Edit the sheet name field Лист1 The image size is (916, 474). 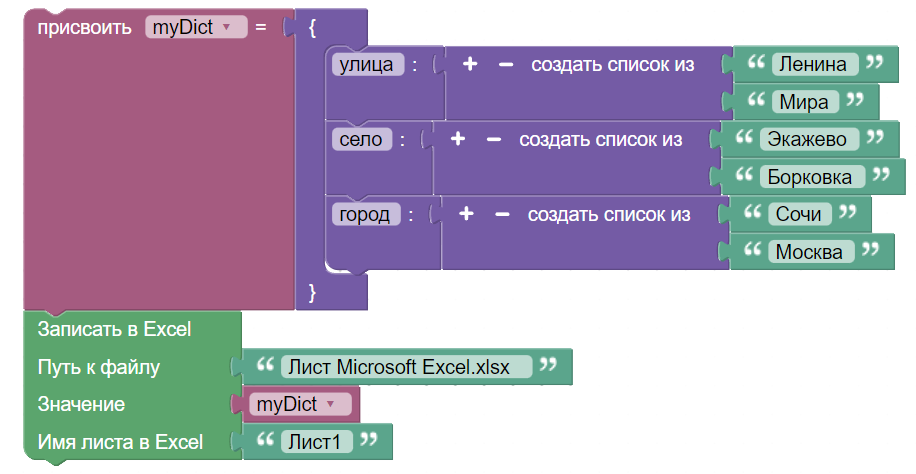click(x=317, y=441)
